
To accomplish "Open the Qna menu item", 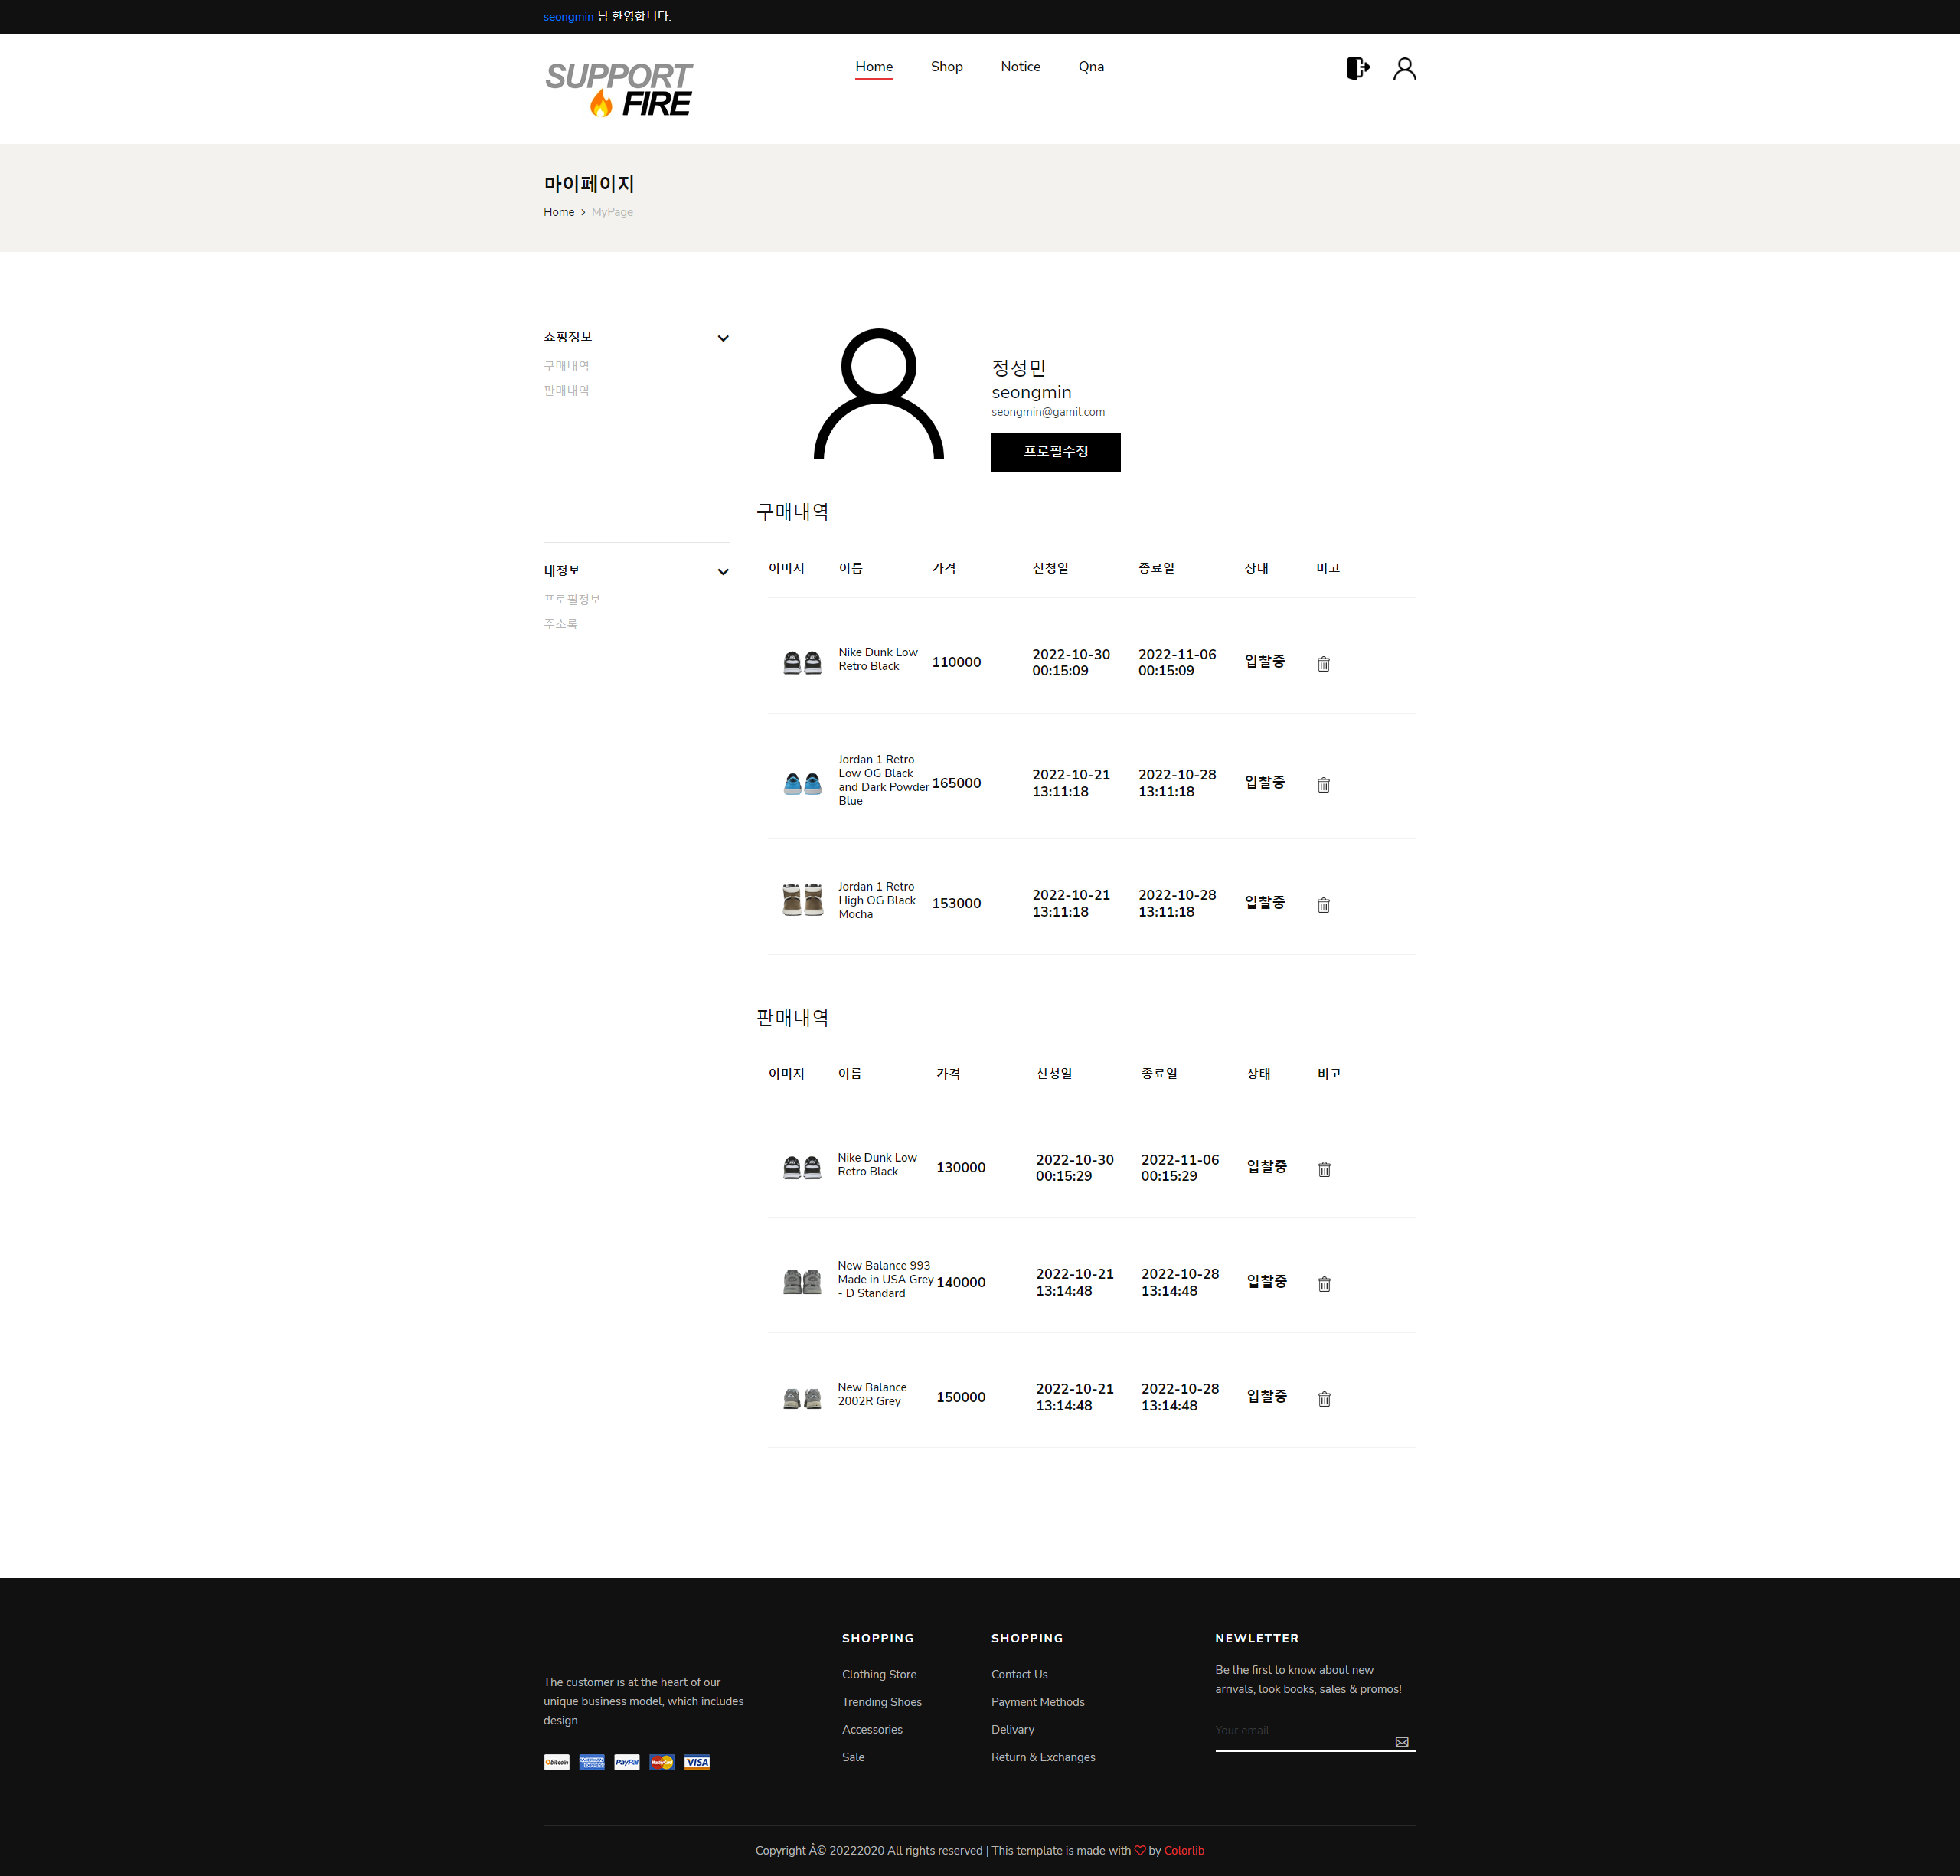I will 1090,66.
